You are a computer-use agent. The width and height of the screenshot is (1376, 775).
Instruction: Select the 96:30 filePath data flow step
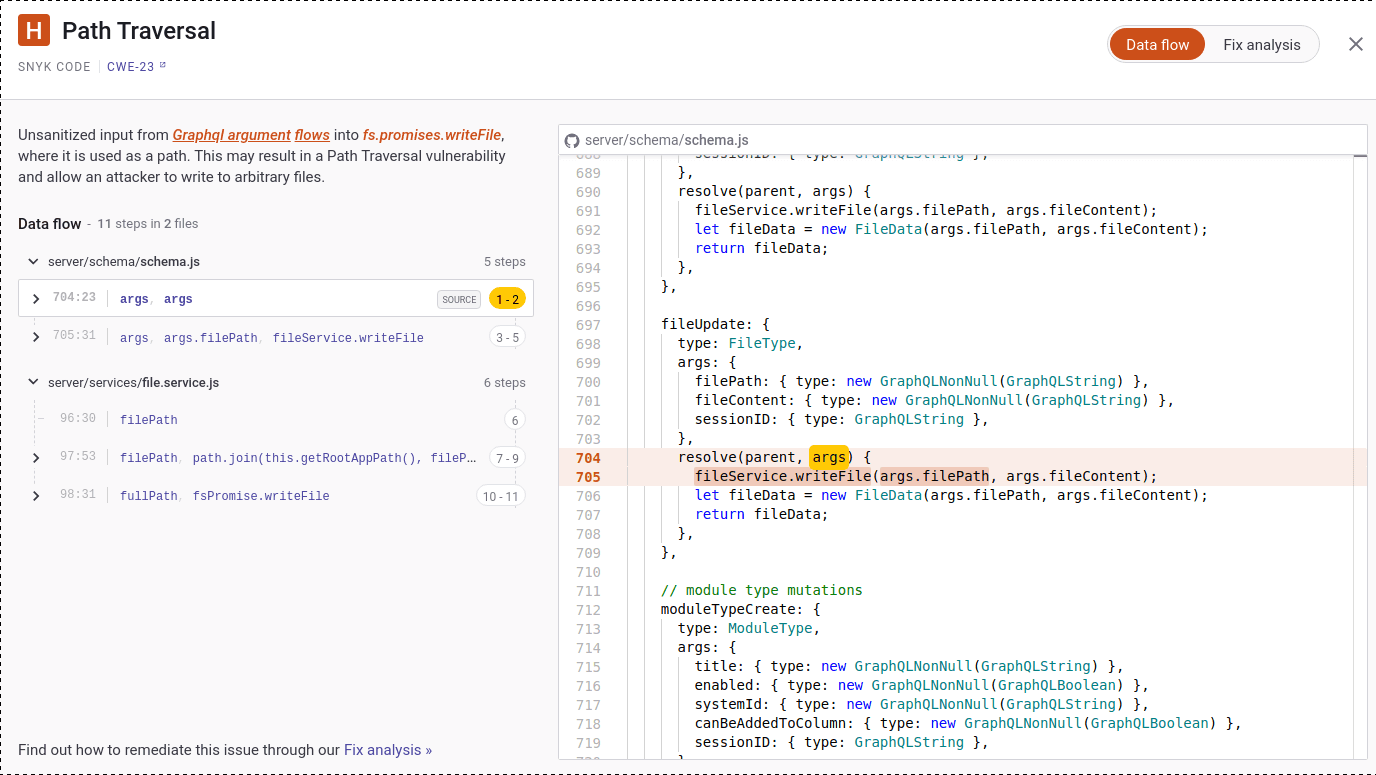point(148,419)
